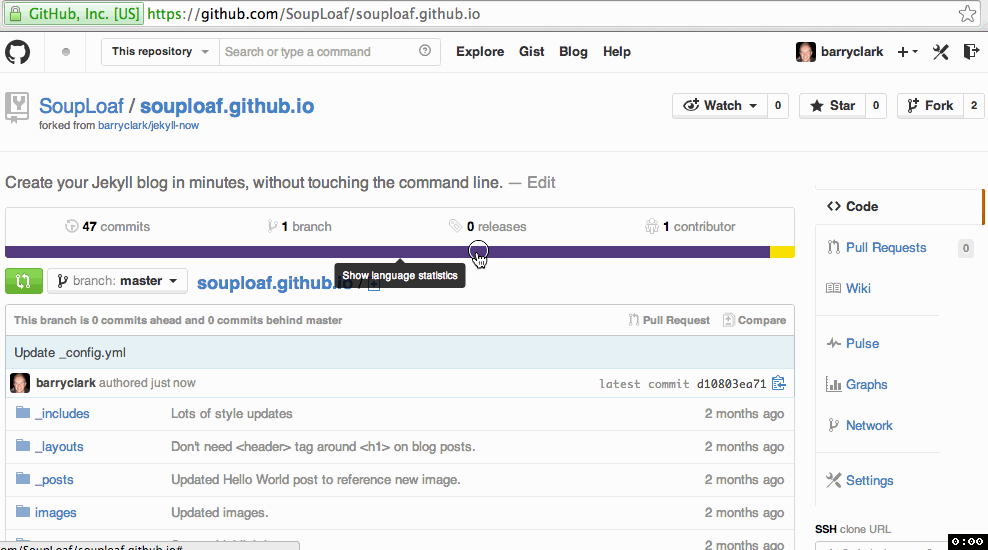Click the GitHub Octocat logo
Image resolution: width=988 pixels, height=550 pixels.
pyautogui.click(x=18, y=51)
